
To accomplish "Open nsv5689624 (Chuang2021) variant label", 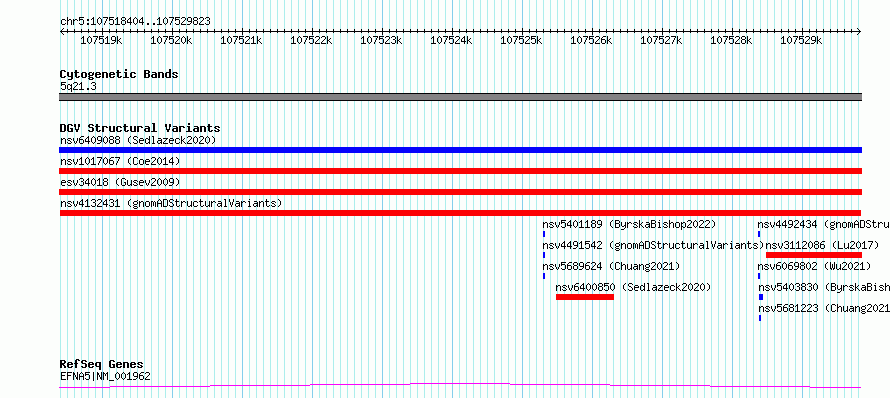I will (611, 266).
